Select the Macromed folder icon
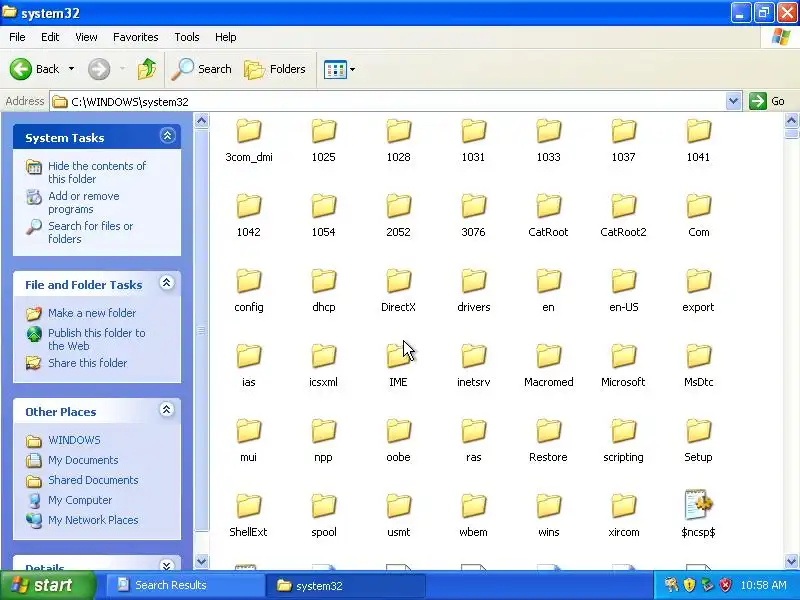800x600 pixels. point(548,357)
